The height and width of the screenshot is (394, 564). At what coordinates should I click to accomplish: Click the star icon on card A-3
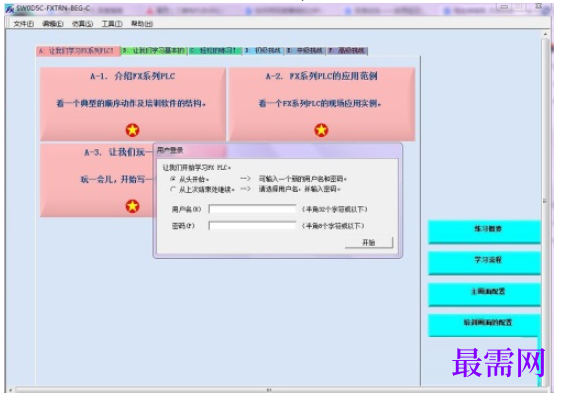tap(132, 206)
